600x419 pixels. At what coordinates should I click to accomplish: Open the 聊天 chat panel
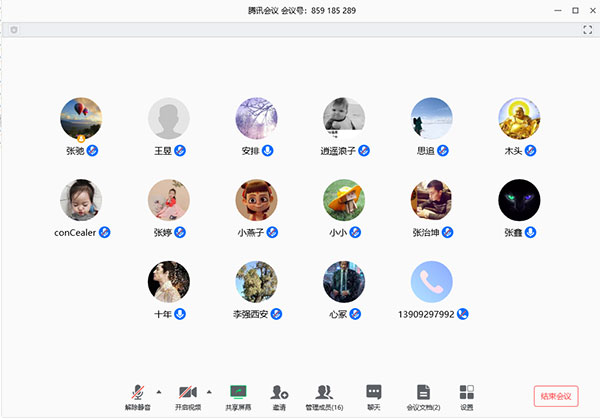tap(373, 392)
